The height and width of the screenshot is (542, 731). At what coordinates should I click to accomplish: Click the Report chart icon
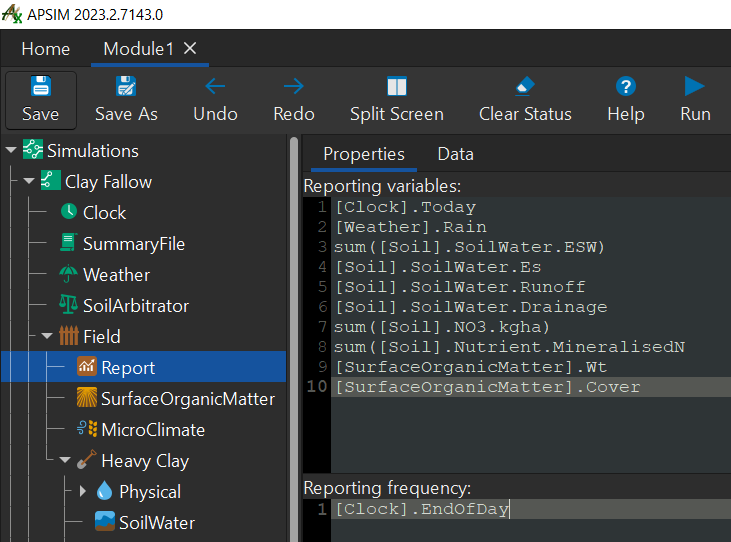click(x=87, y=366)
